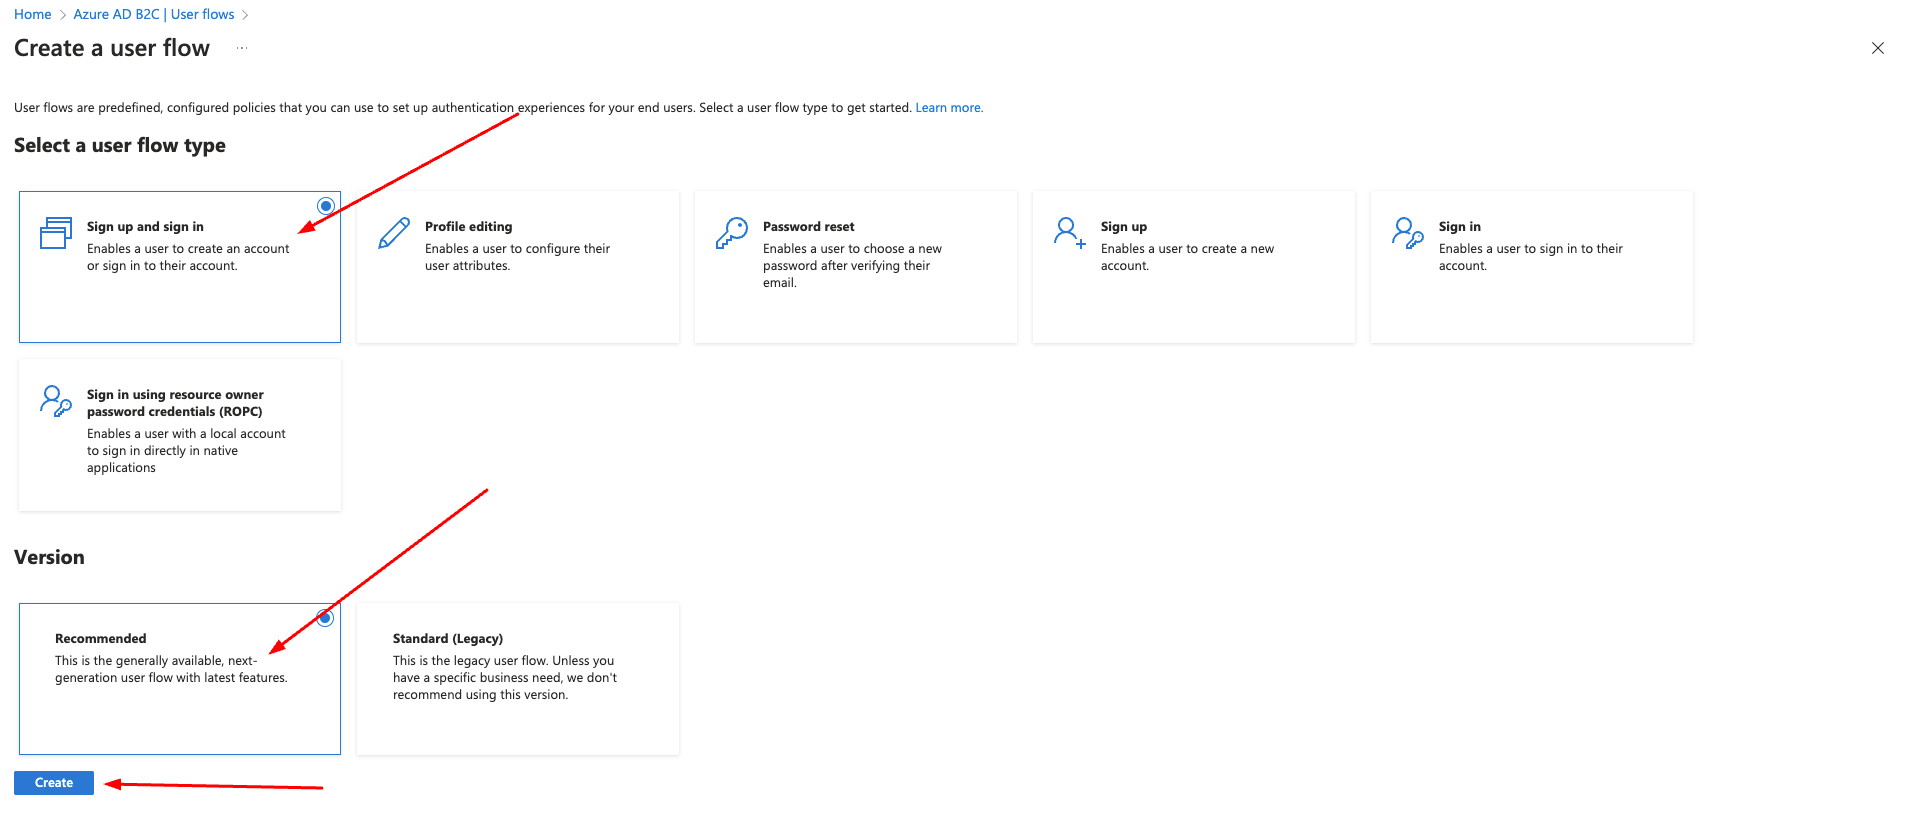Click 'Enables a user to create a new account' description
Screen dimensions: 1908x837
1187,257
